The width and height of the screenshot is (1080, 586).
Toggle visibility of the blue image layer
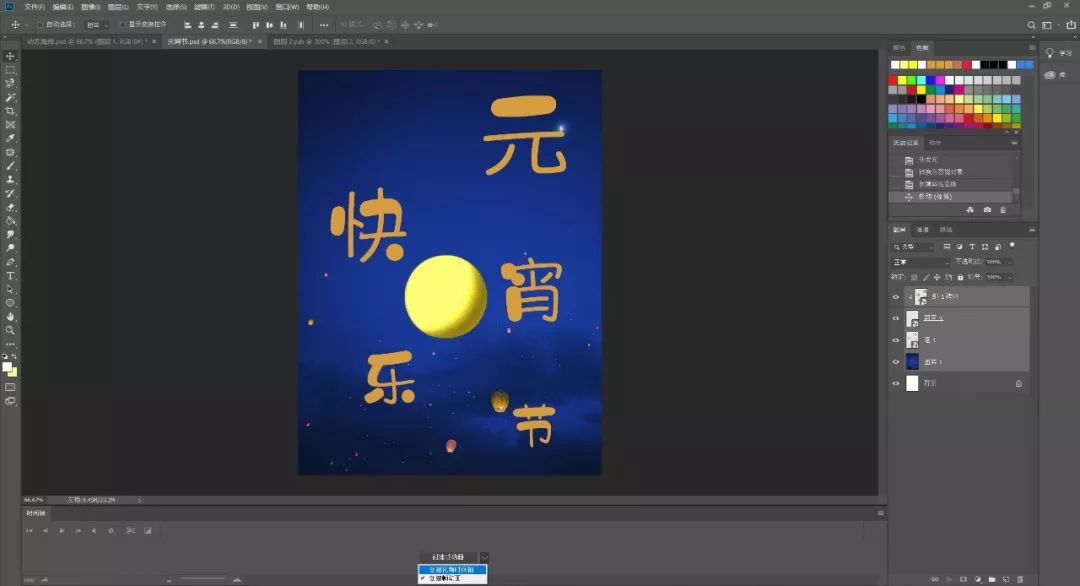[896, 361]
